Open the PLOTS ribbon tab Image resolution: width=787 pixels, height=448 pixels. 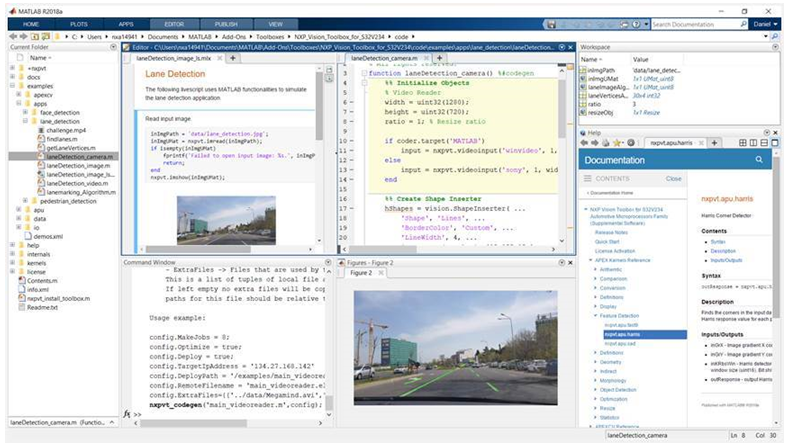tap(79, 24)
